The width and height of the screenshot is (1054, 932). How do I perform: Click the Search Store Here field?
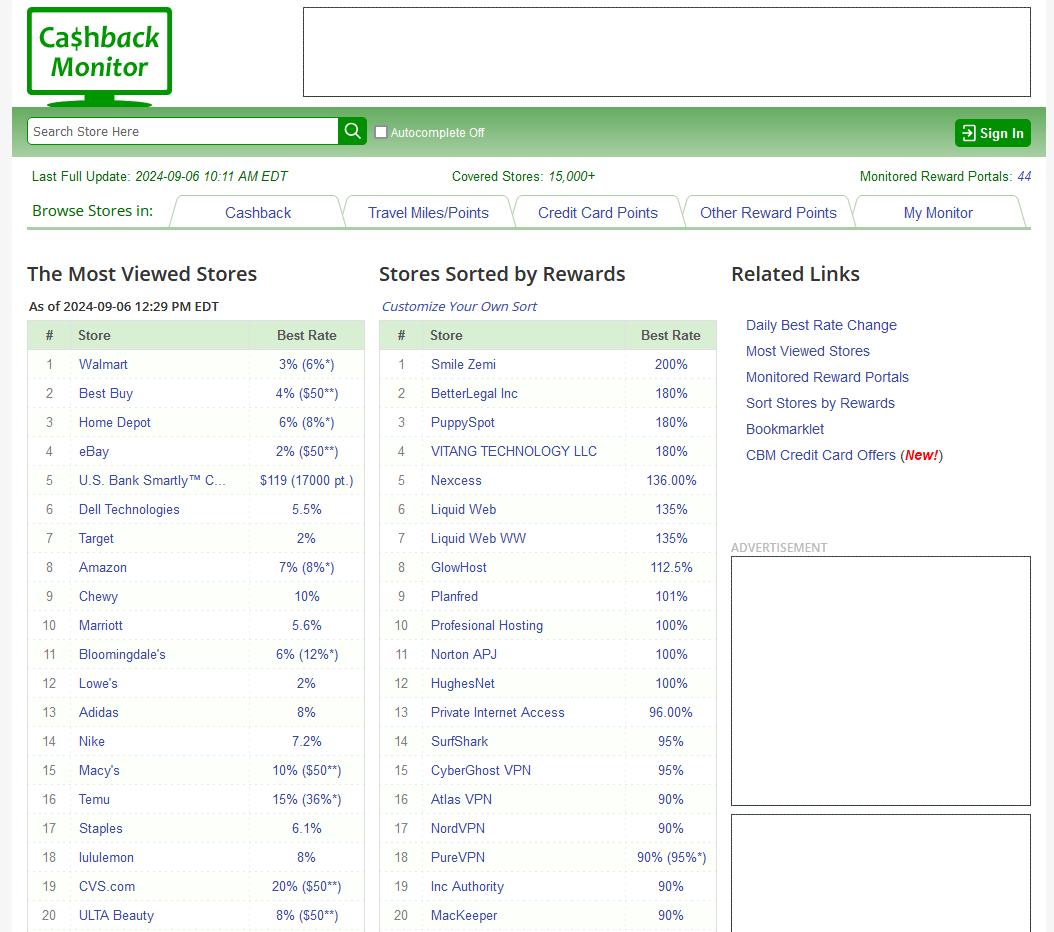click(183, 131)
